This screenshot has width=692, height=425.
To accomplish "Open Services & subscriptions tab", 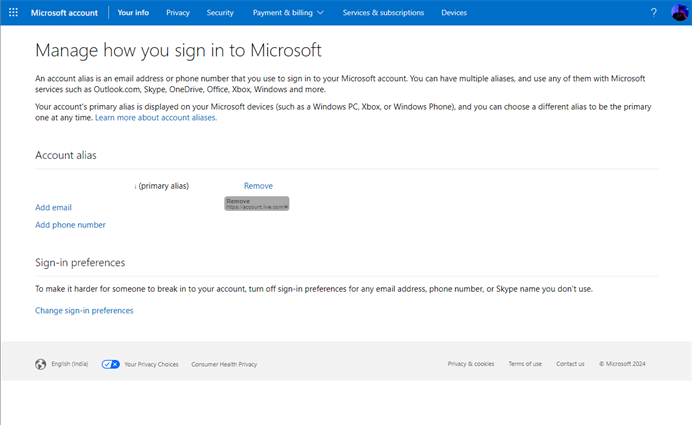I will (383, 13).
